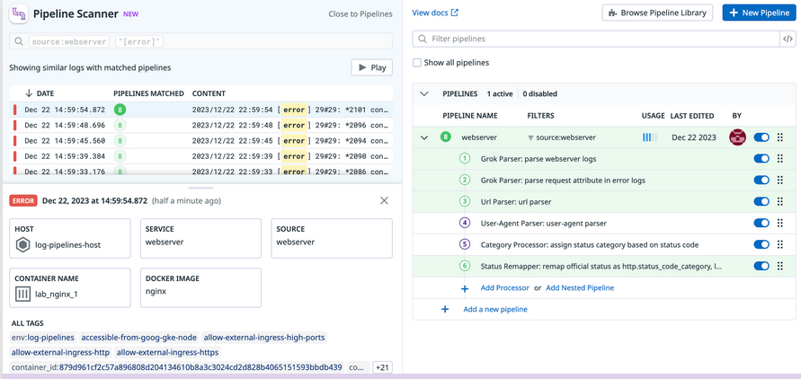Click the Add Nested Pipeline link
Screen dimensions: 801x379
tap(580, 288)
